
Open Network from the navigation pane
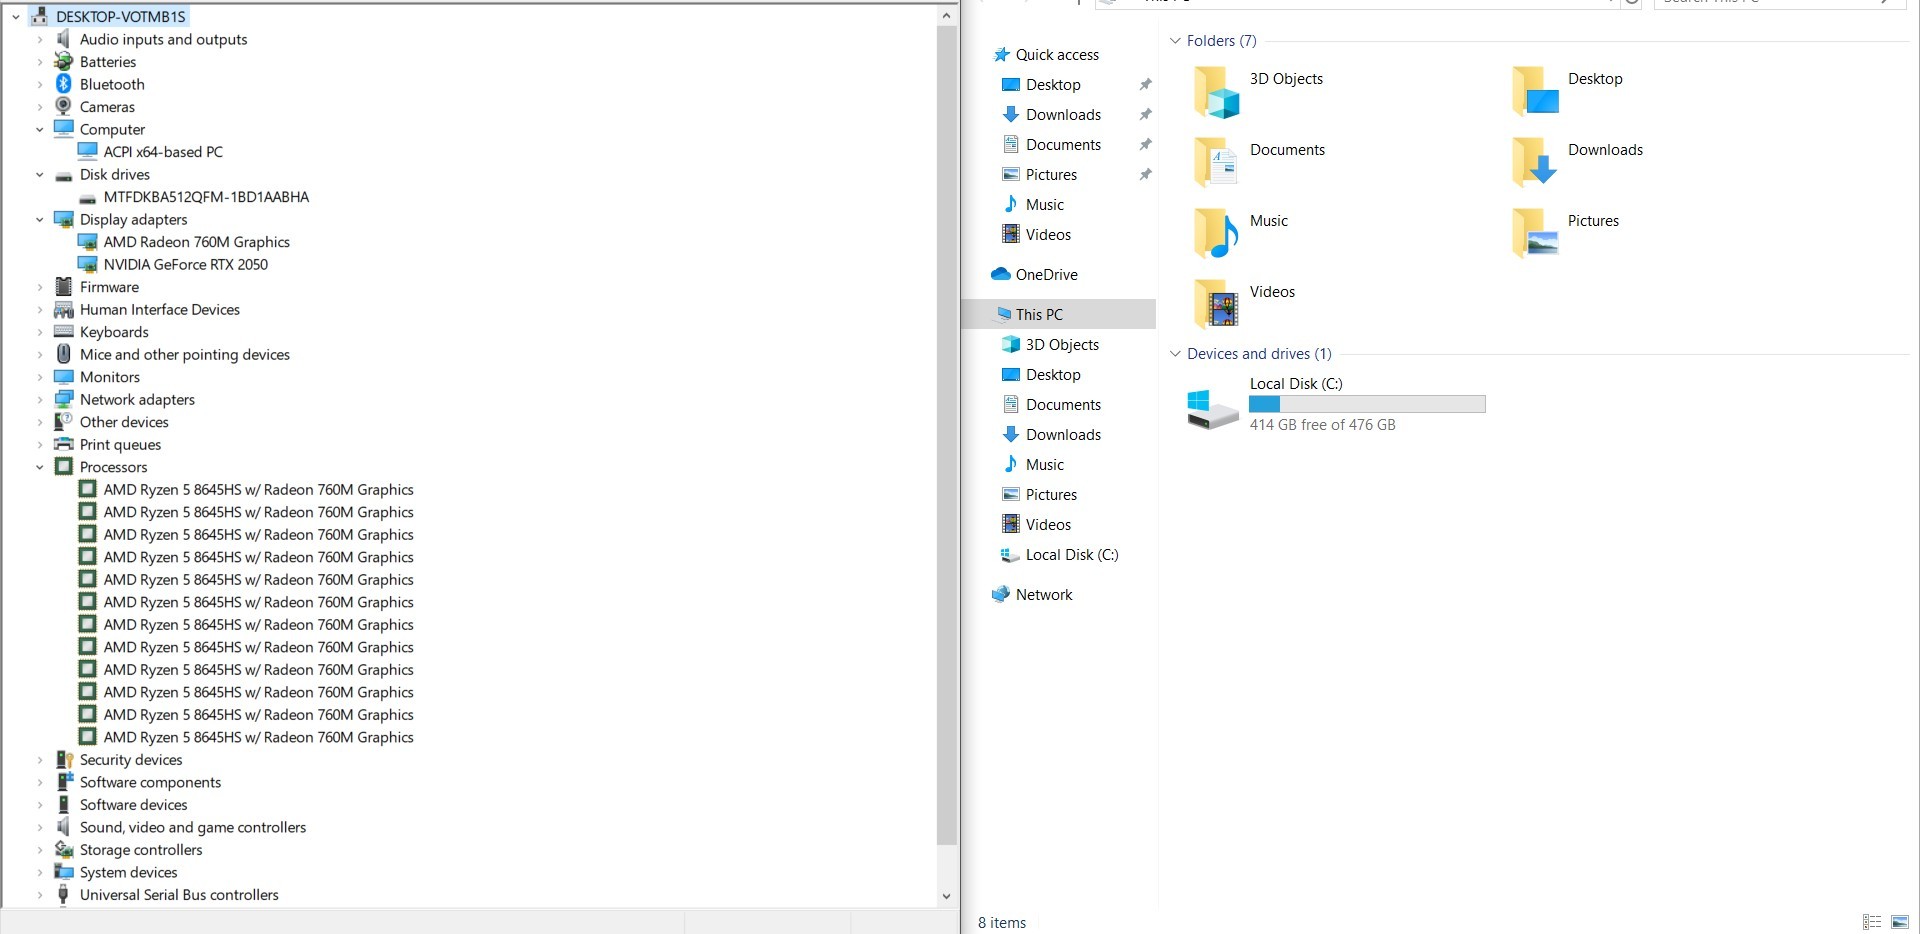(1043, 594)
